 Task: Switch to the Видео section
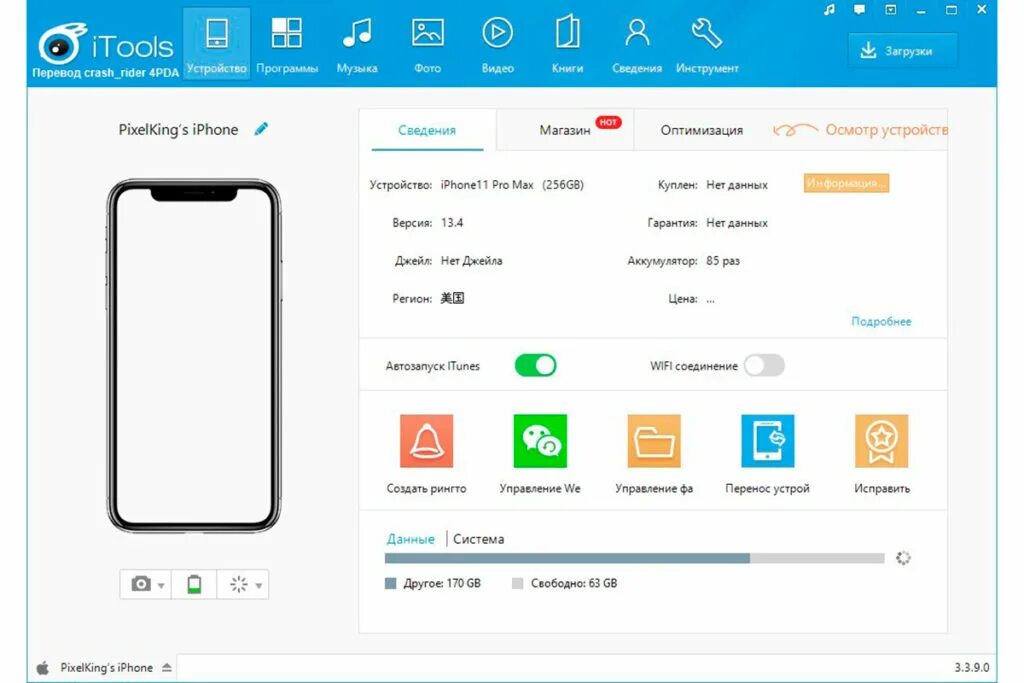click(x=498, y=44)
